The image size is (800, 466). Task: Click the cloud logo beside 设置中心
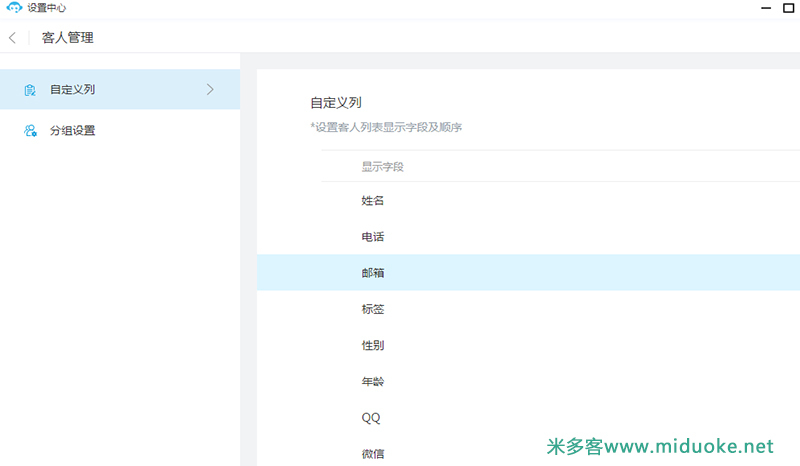click(14, 8)
